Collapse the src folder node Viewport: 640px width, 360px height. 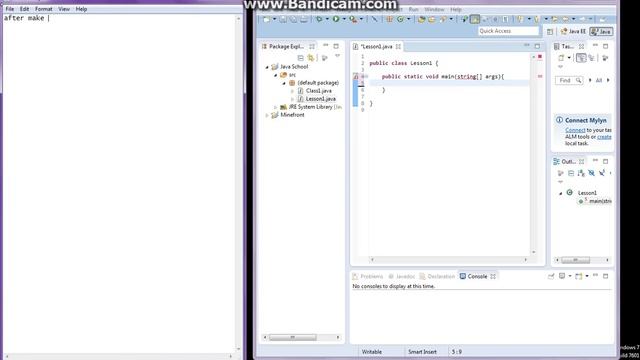276,75
